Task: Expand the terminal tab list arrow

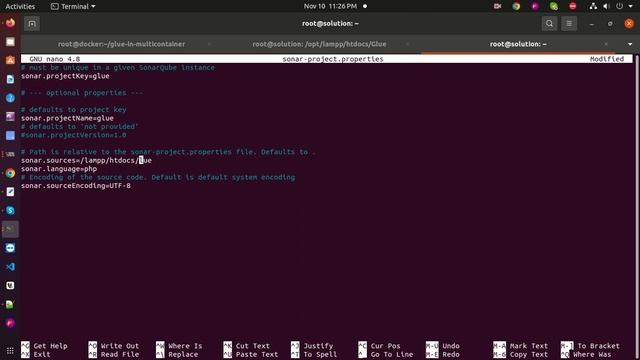Action: (630, 44)
